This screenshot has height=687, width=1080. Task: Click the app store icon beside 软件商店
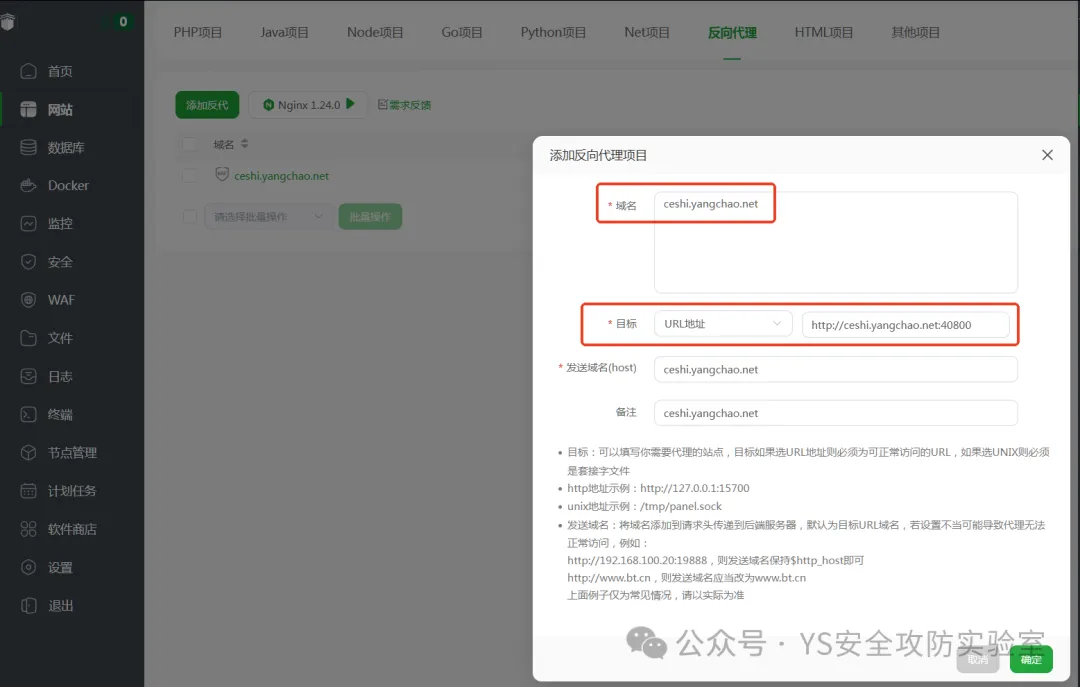pyautogui.click(x=28, y=529)
